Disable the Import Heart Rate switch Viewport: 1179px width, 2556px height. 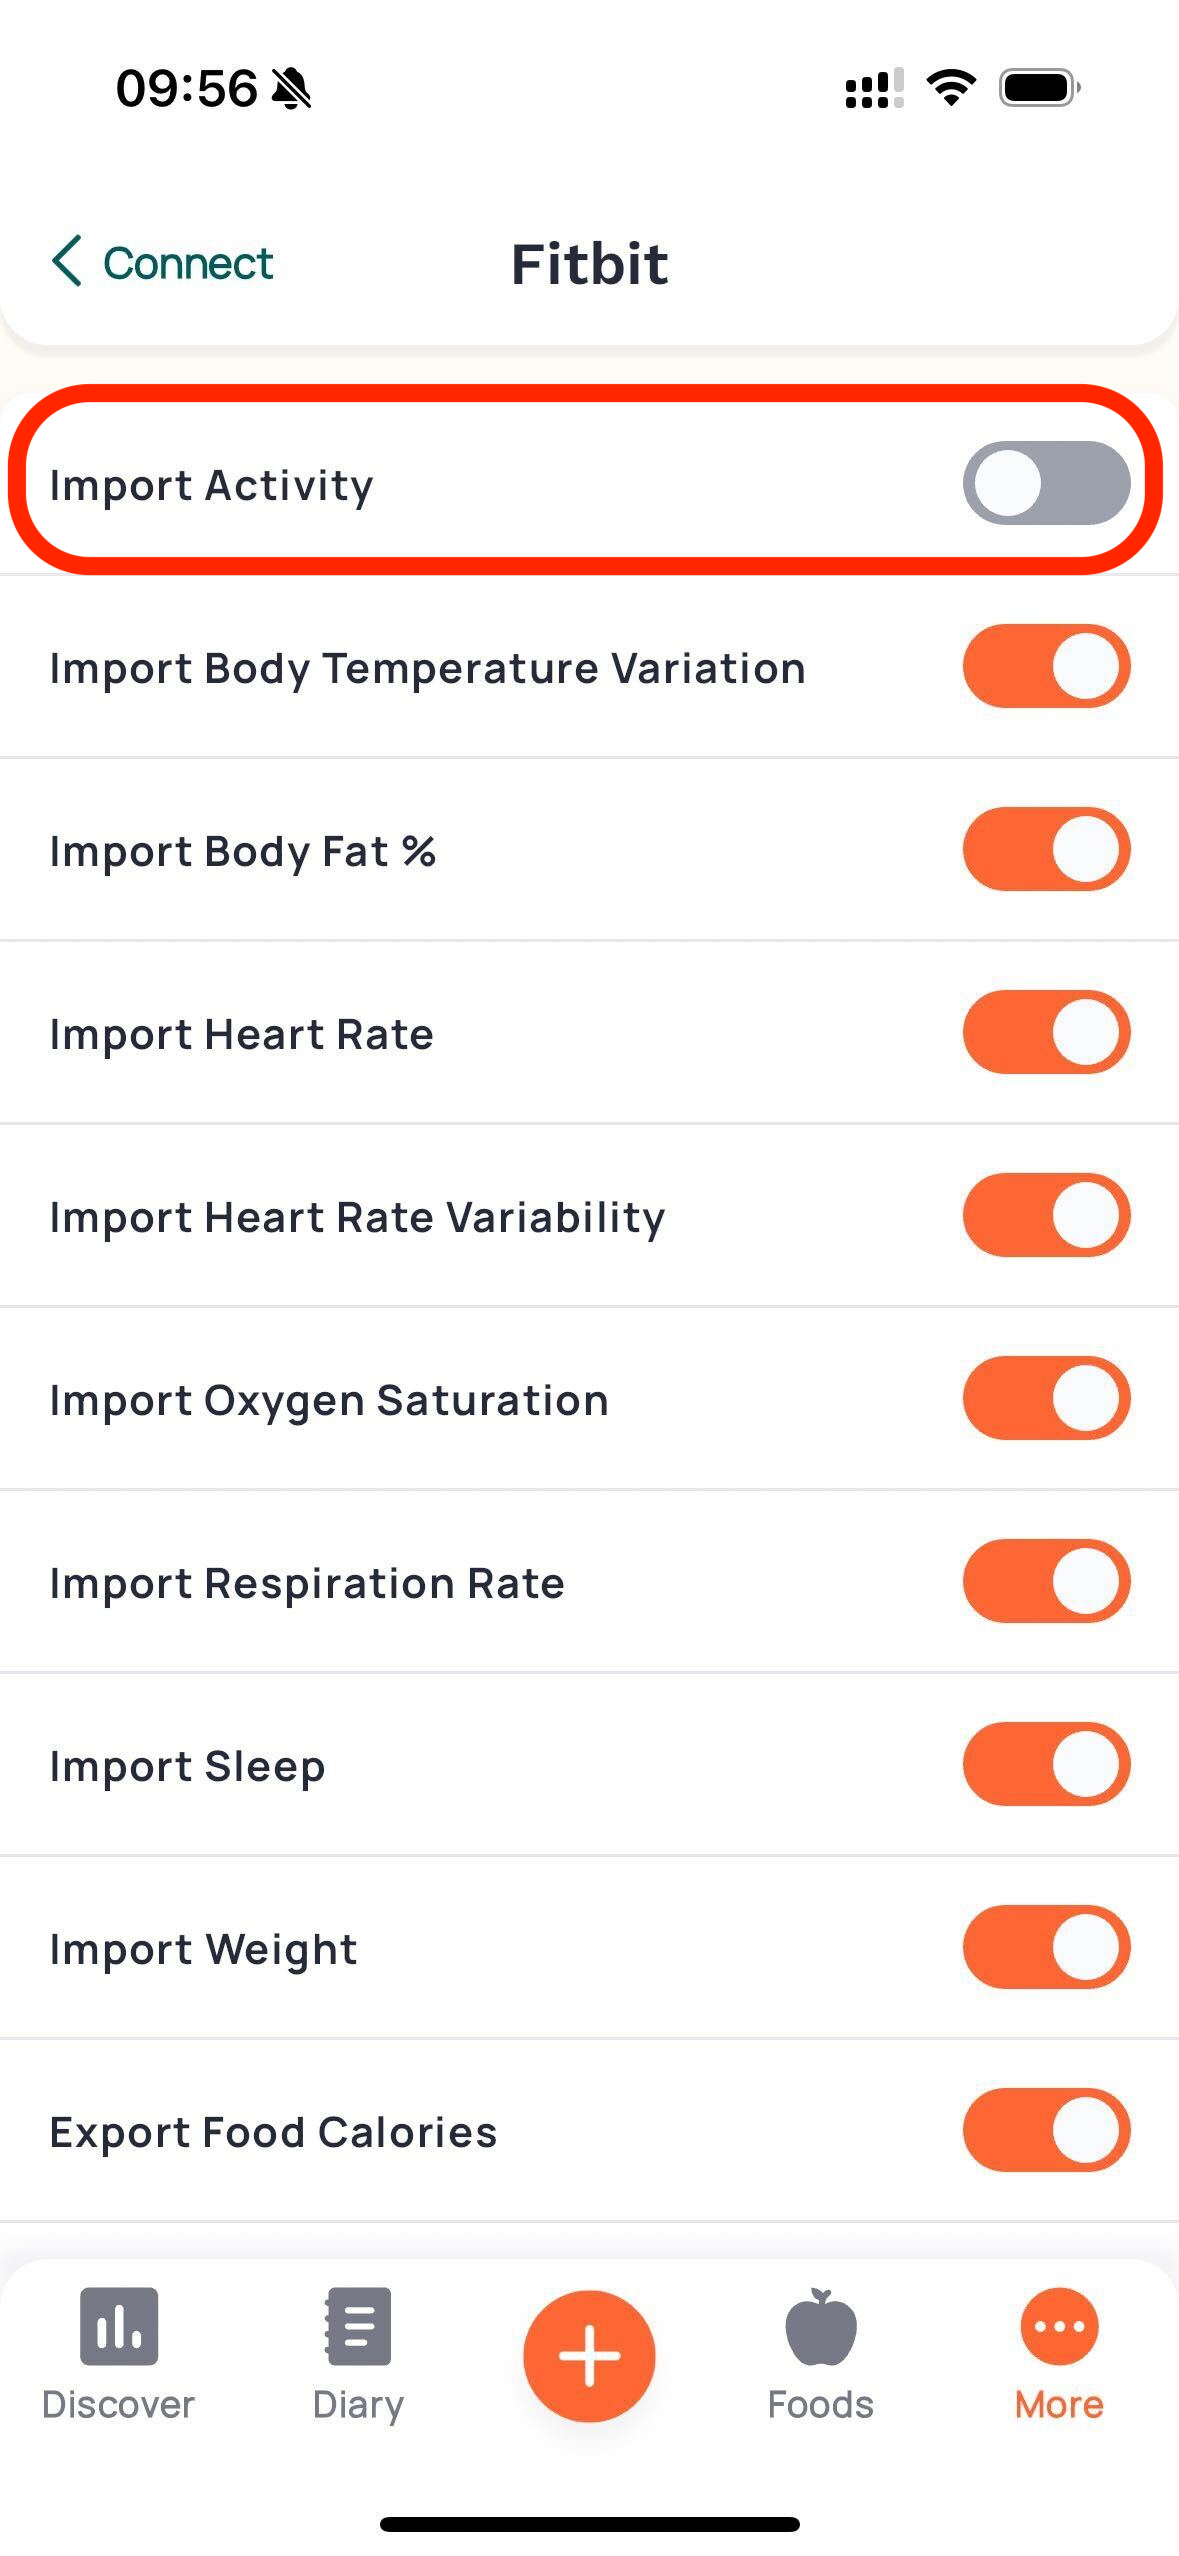pyautogui.click(x=1046, y=1032)
